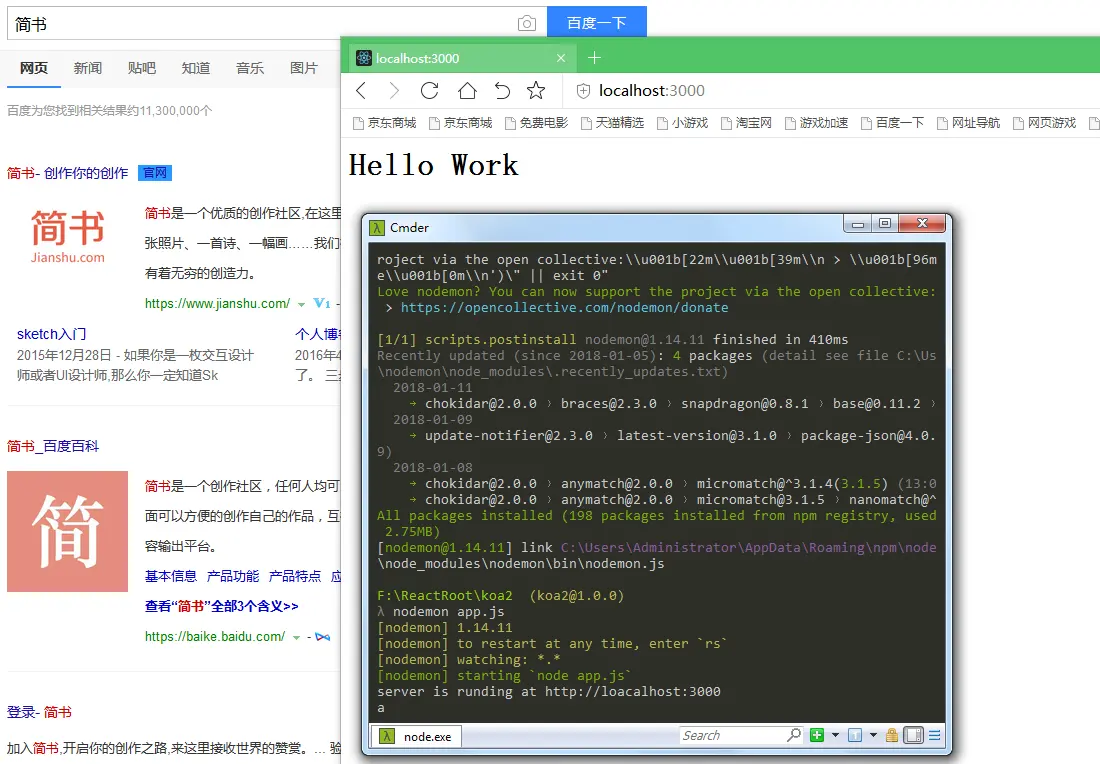This screenshot has width=1100, height=764.
Task: Open the opencollective.com/nodemon/donate link in Cmder
Action: [565, 307]
